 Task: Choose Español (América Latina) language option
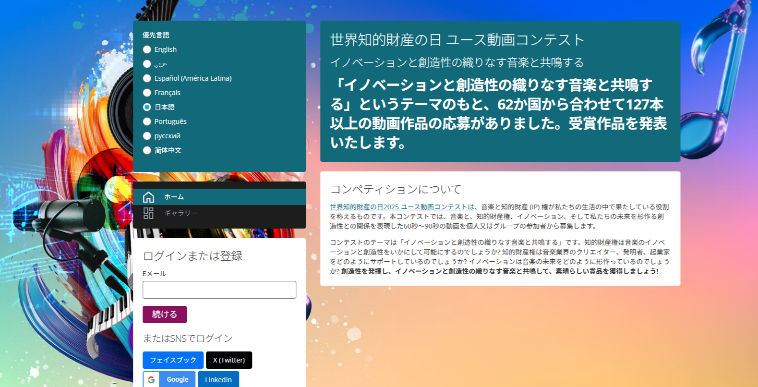click(147, 78)
